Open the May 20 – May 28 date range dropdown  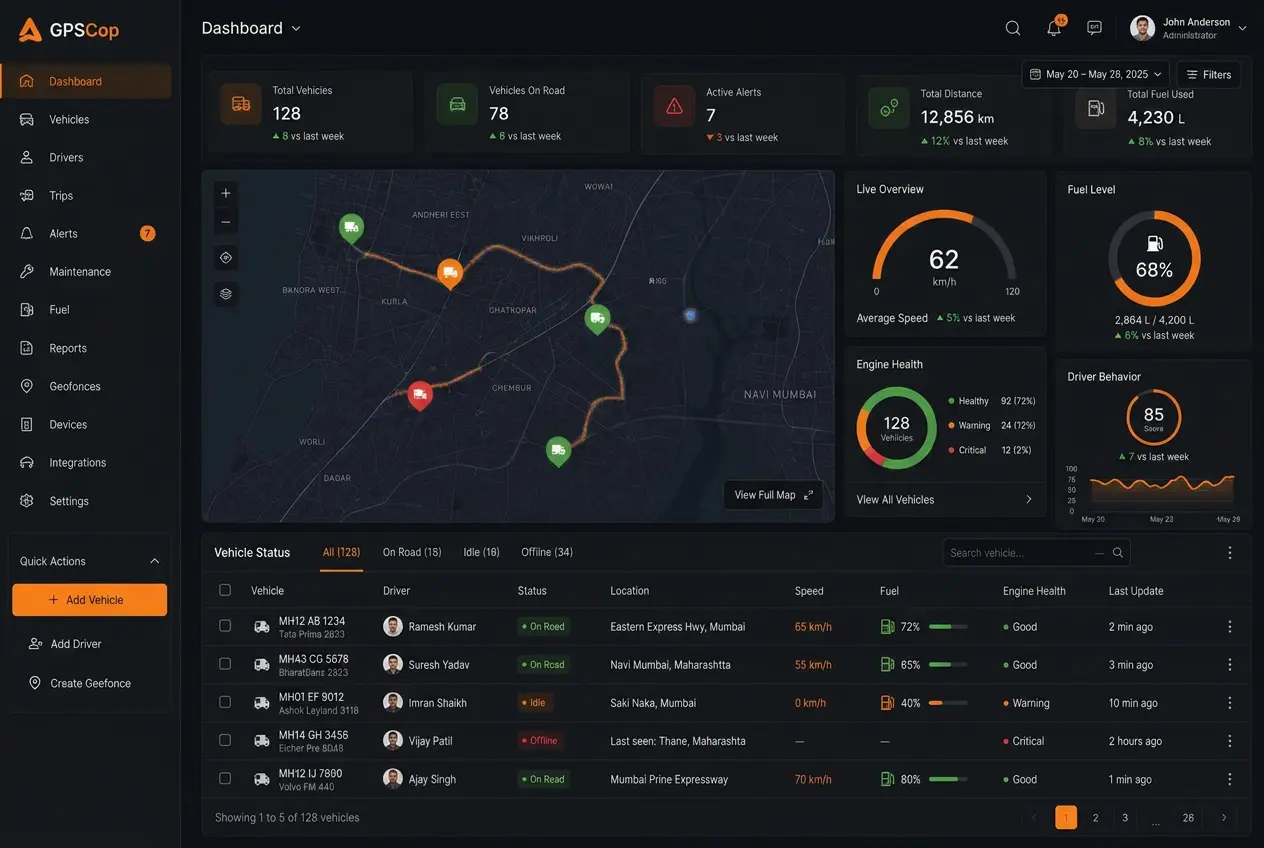1096,74
